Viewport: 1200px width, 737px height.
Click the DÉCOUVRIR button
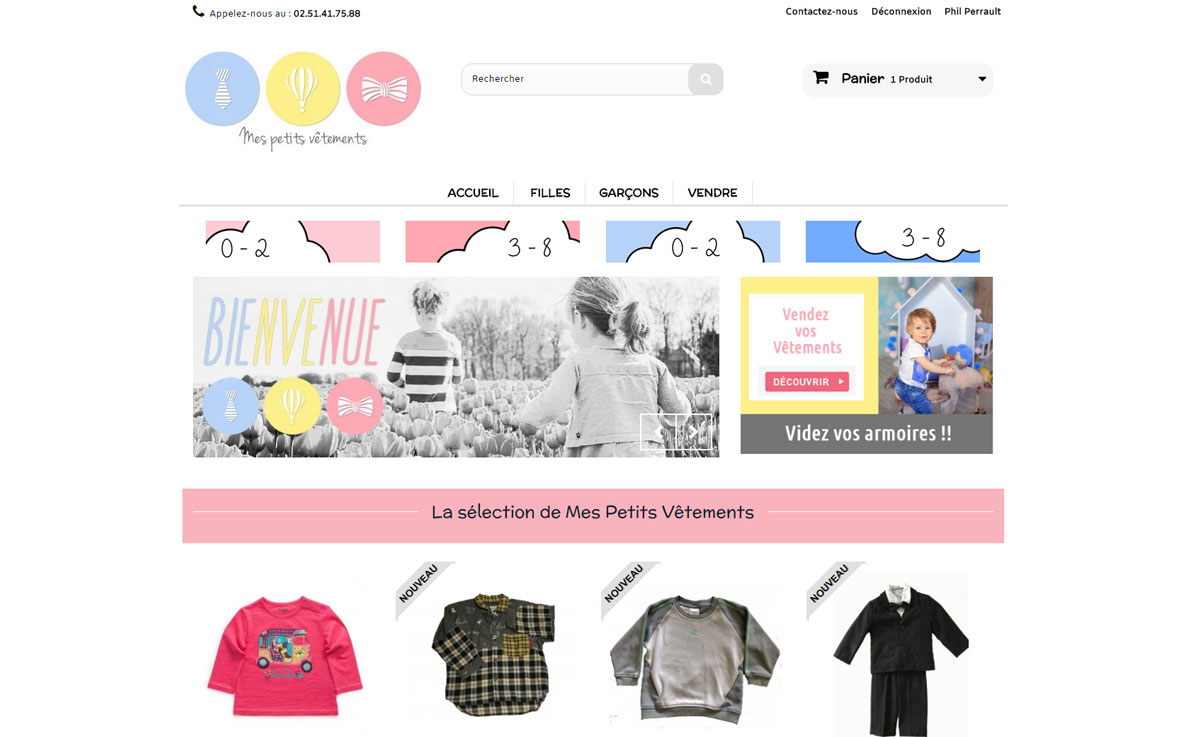tap(807, 381)
